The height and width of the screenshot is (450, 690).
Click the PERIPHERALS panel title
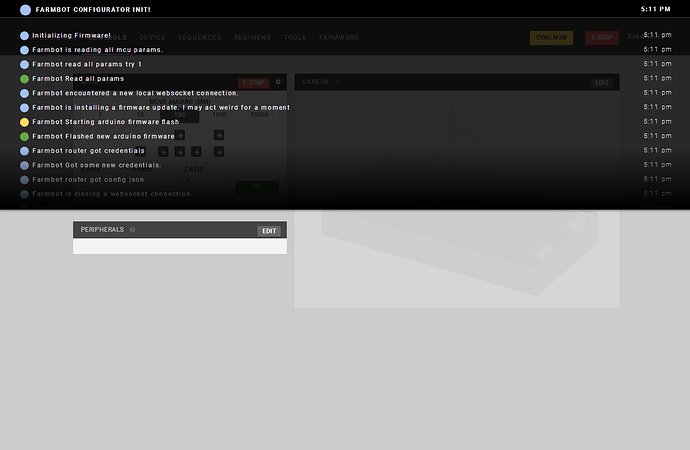pyautogui.click(x=102, y=230)
